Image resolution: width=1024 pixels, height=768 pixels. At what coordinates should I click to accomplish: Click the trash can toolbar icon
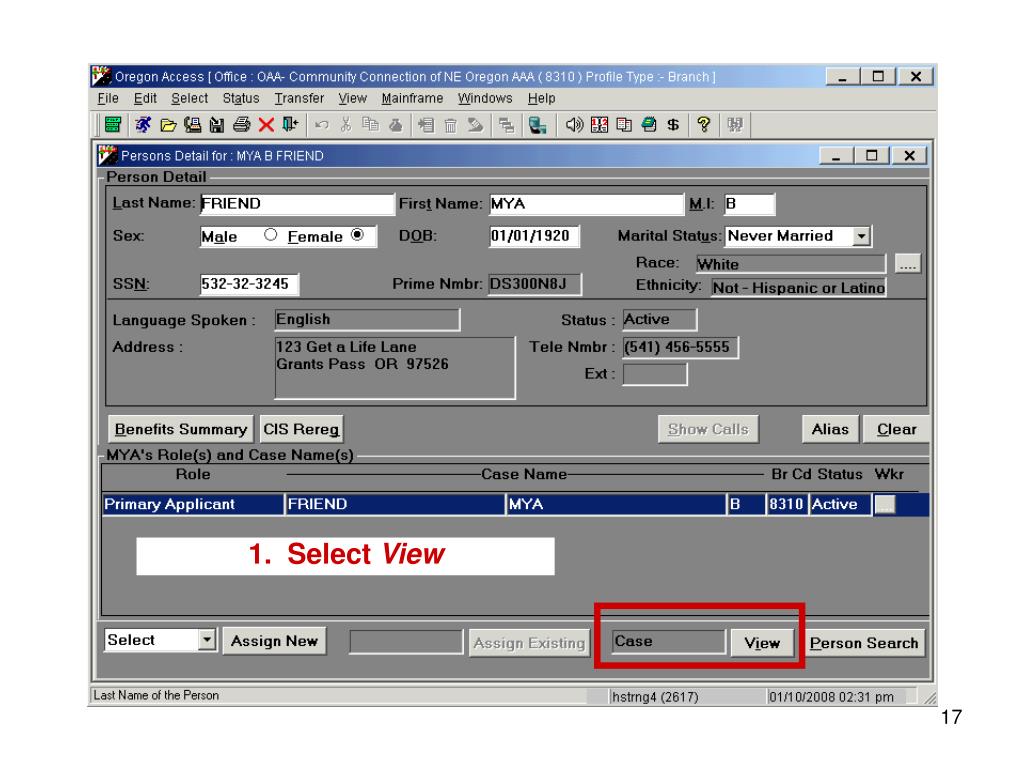[451, 124]
